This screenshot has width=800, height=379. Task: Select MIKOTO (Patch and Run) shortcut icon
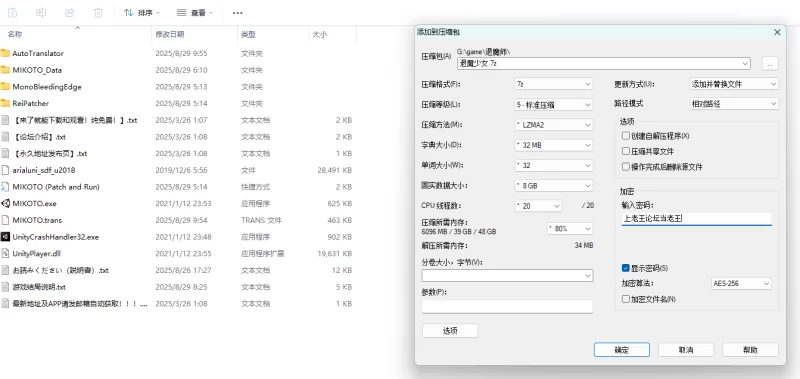tap(6, 187)
